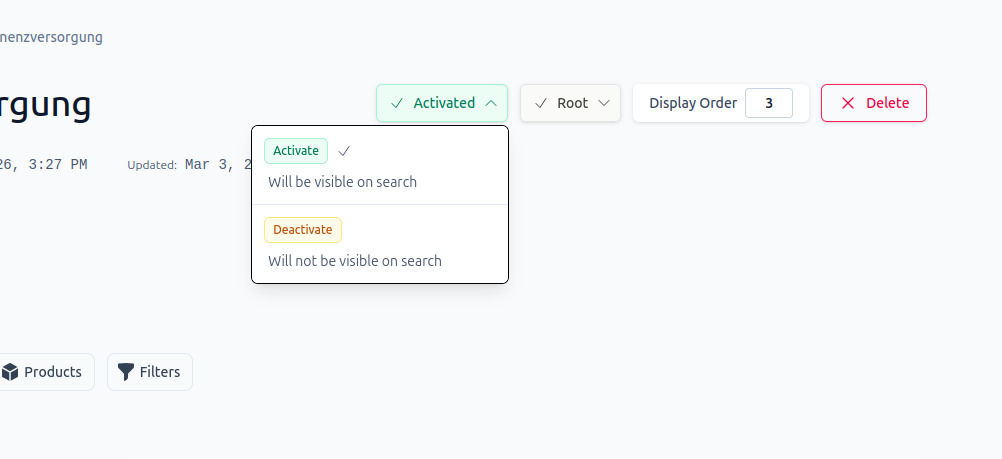Open the Products tab
The width and height of the screenshot is (1002, 459).
click(x=46, y=372)
